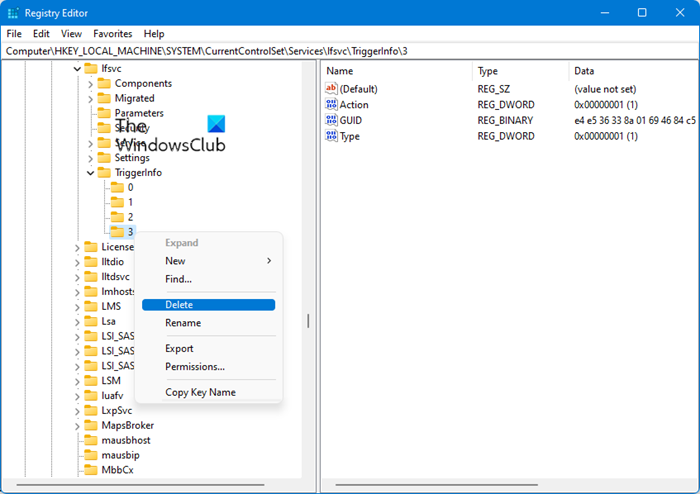Expand the MapsBroker key

(x=77, y=426)
